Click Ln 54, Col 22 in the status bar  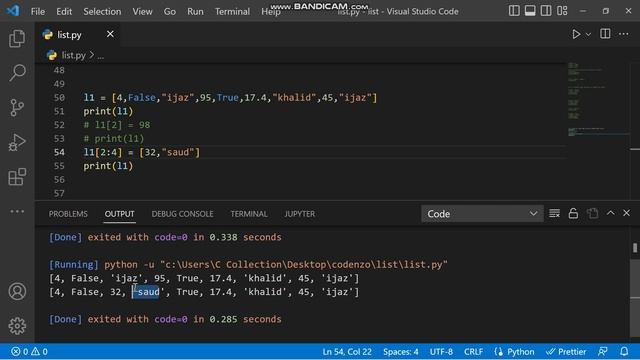click(x=347, y=351)
